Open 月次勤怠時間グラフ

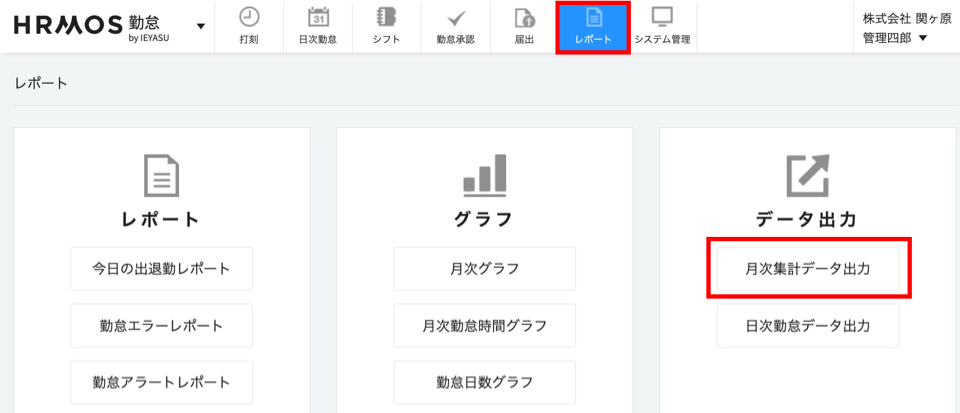(484, 325)
